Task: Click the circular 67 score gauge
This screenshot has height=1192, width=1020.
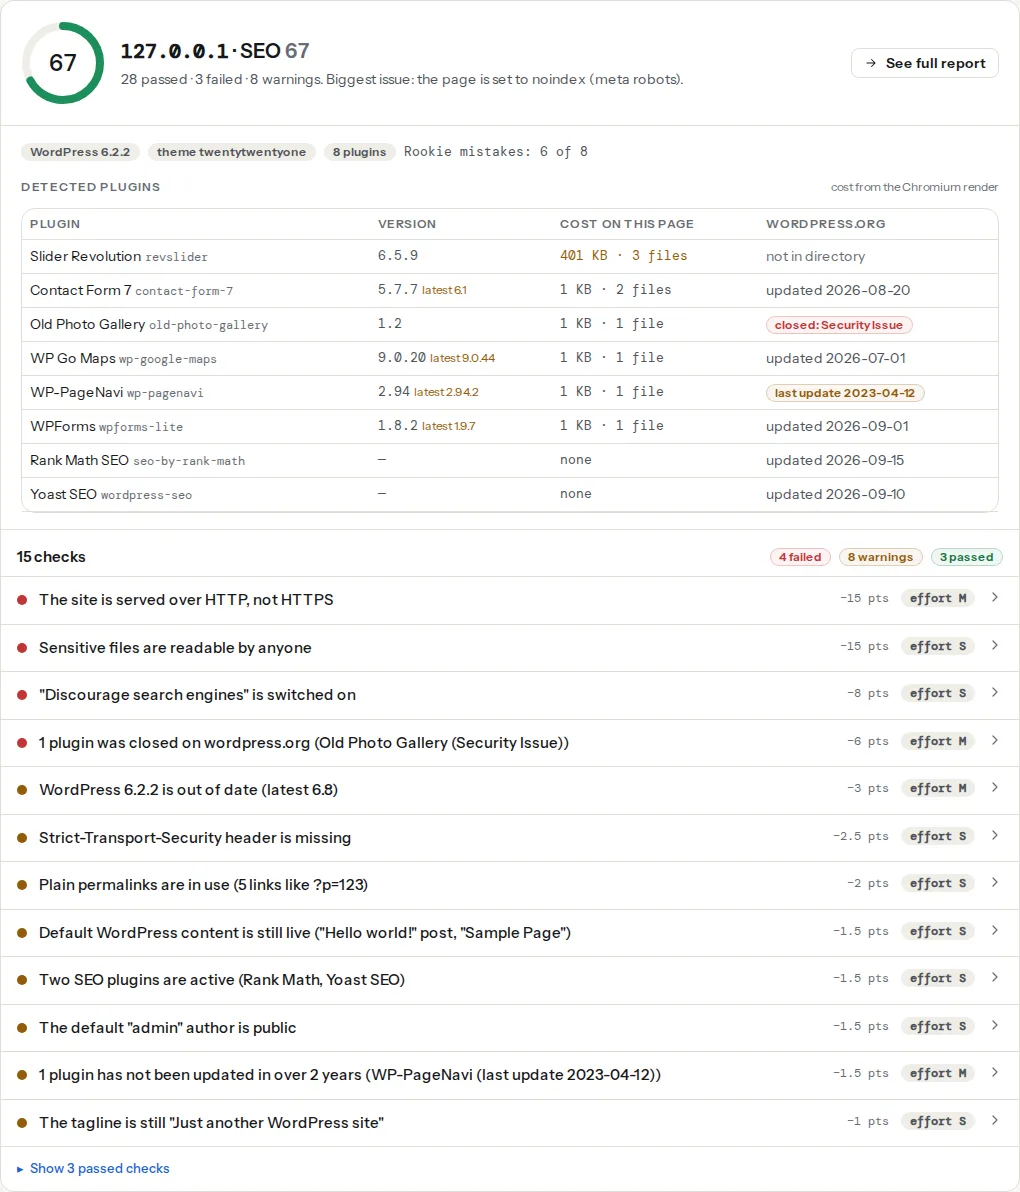Action: 63,63
